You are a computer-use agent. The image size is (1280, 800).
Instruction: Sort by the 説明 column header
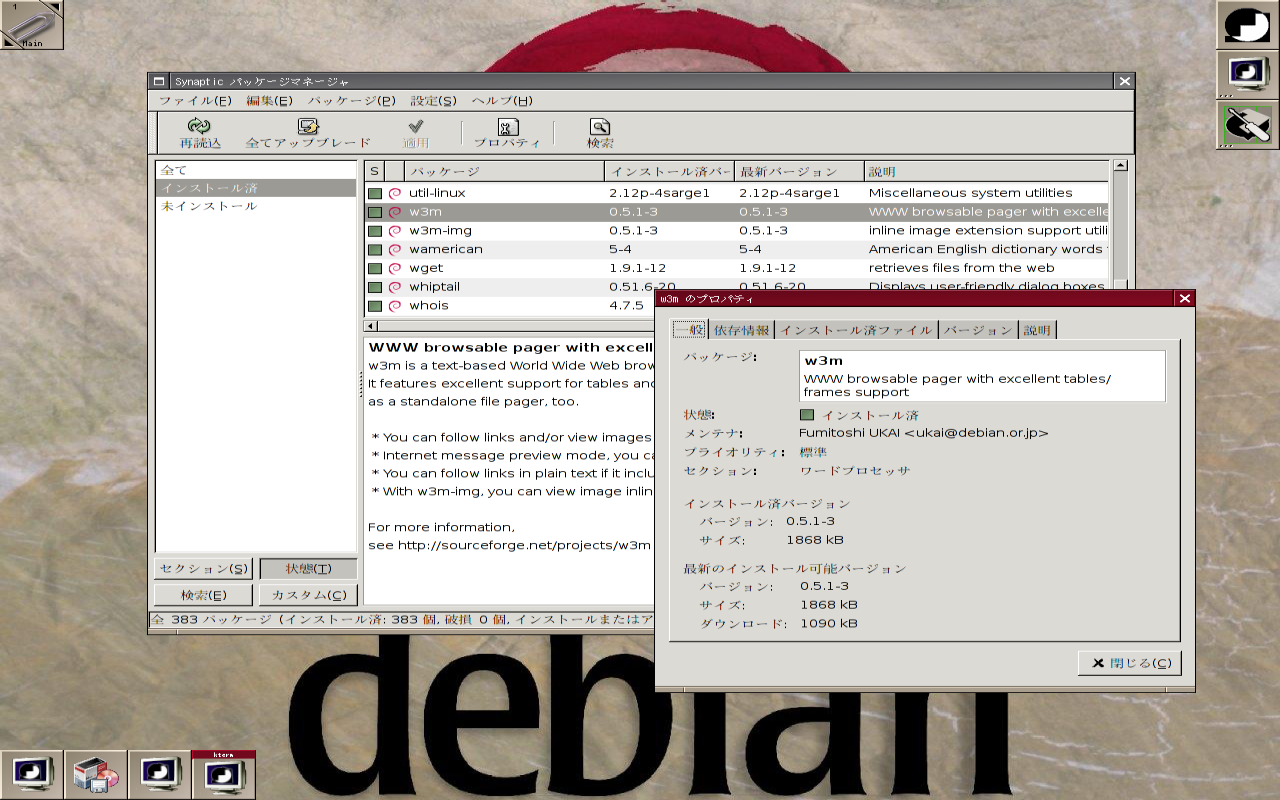pyautogui.click(x=986, y=172)
